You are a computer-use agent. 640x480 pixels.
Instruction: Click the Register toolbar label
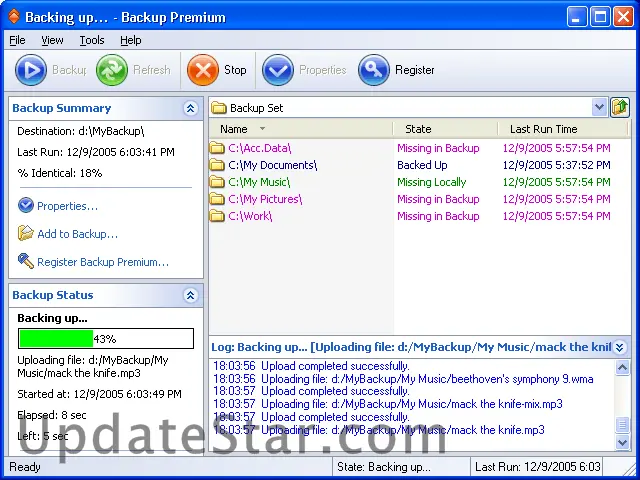coord(414,70)
